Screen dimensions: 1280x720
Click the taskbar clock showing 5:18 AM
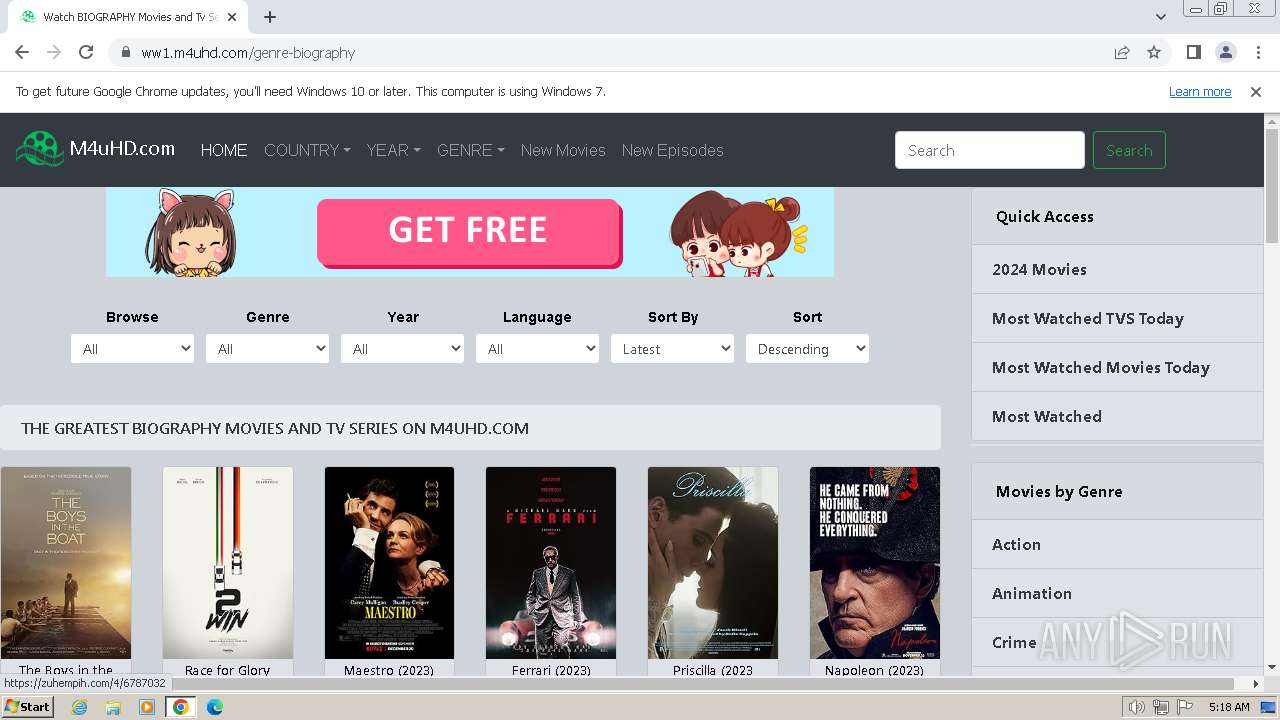click(1229, 707)
